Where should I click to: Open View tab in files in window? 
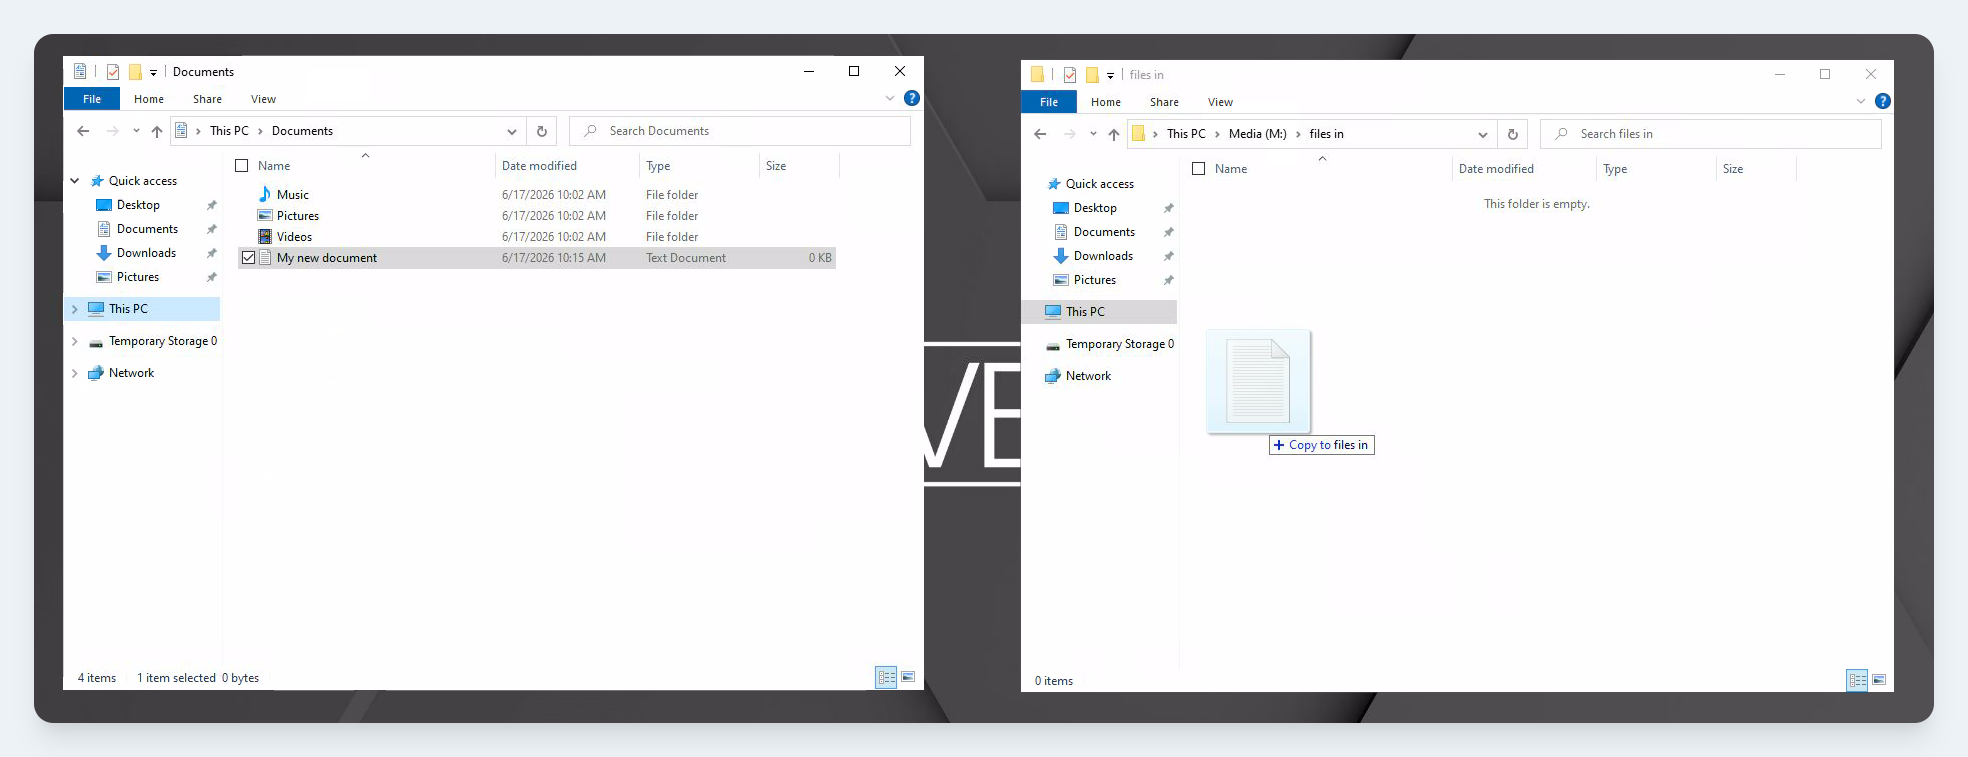coord(1220,102)
